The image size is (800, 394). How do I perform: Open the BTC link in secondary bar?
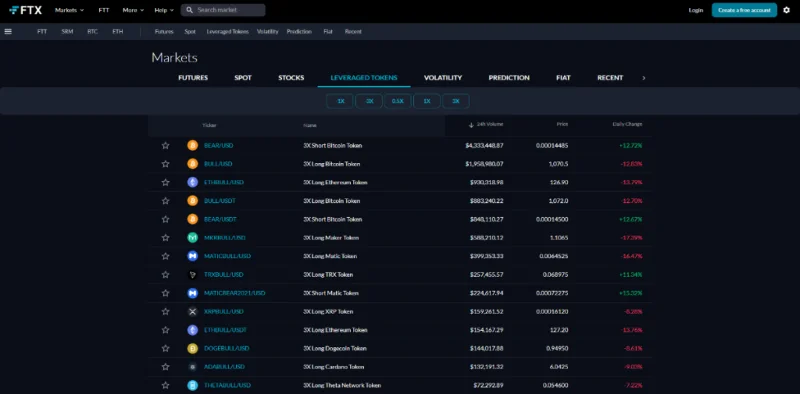click(x=92, y=32)
